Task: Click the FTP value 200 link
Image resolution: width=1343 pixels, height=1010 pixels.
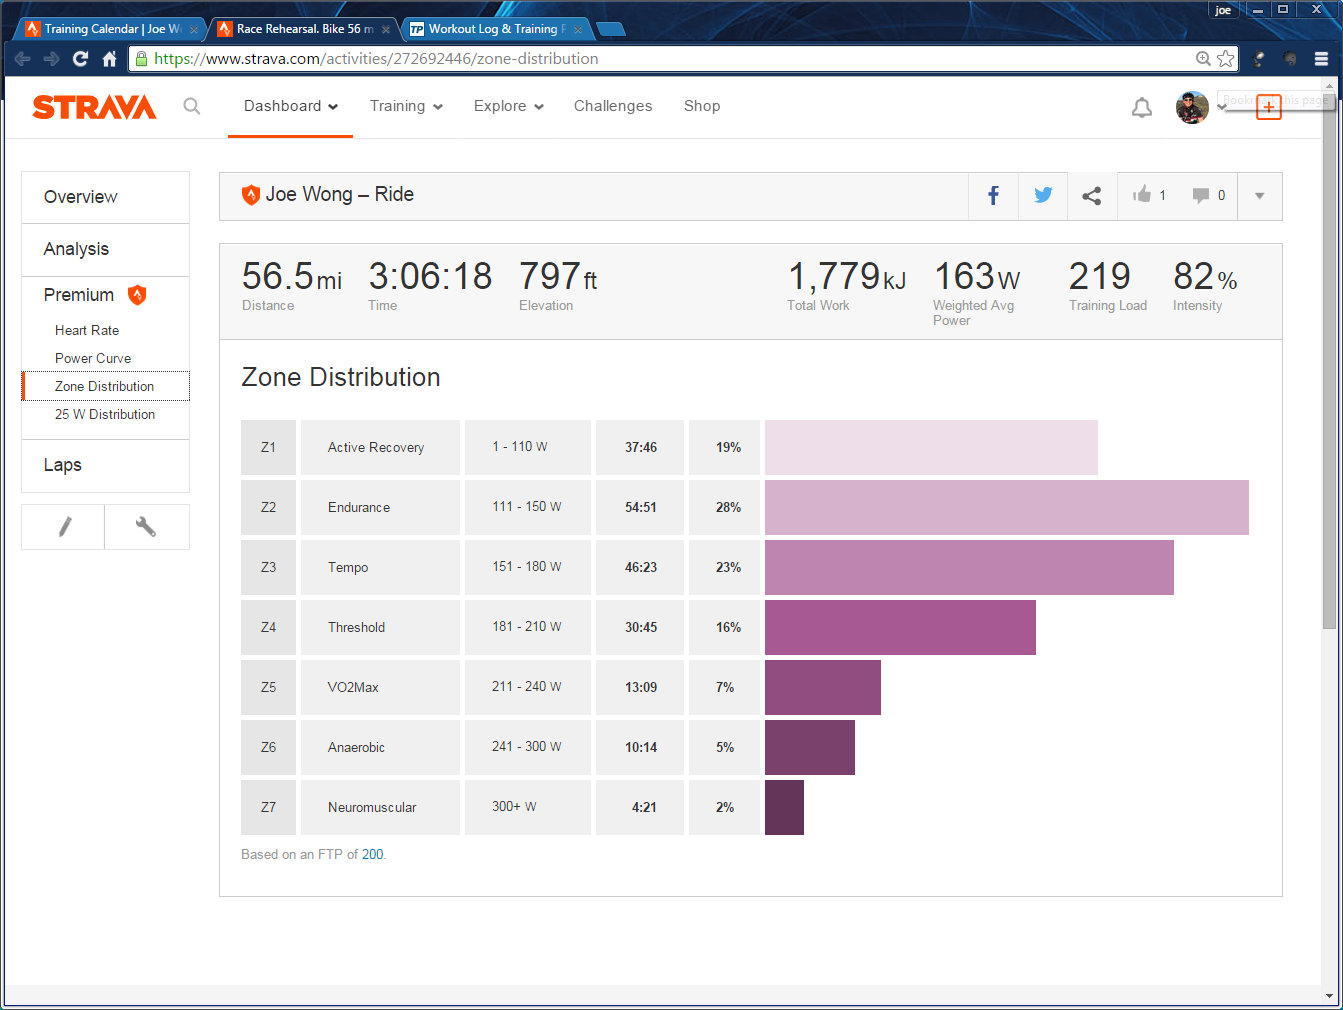Action: 372,854
